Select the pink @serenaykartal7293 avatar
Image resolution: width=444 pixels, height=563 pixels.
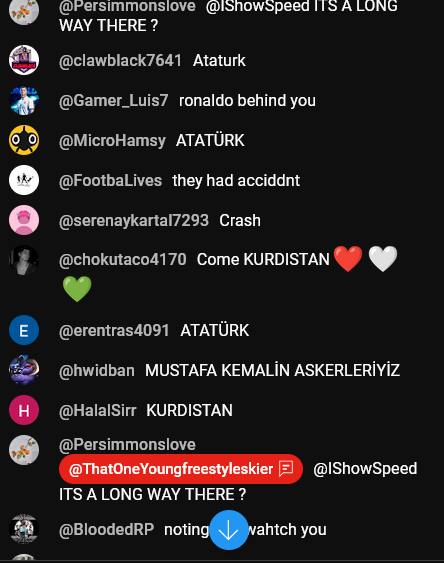pos(24,220)
